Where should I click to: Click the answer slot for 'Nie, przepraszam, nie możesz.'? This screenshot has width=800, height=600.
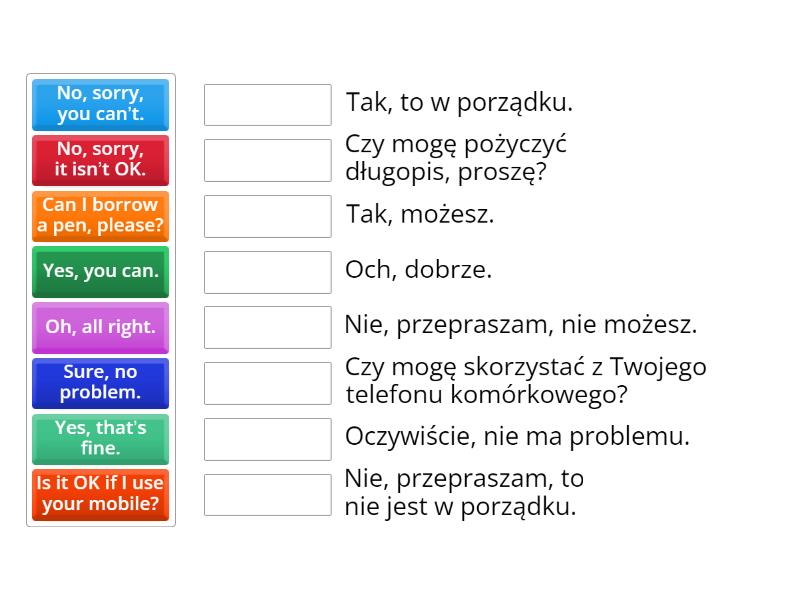pos(268,328)
